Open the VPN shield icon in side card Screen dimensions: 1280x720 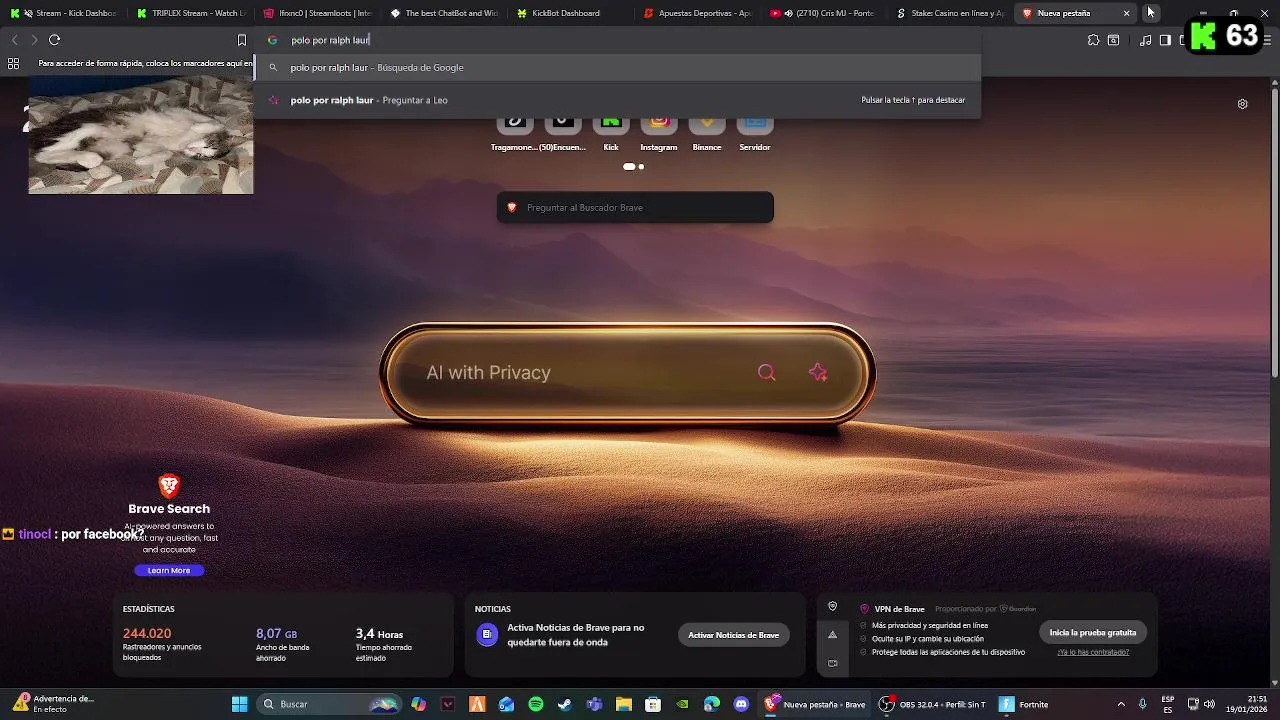pyautogui.click(x=832, y=606)
